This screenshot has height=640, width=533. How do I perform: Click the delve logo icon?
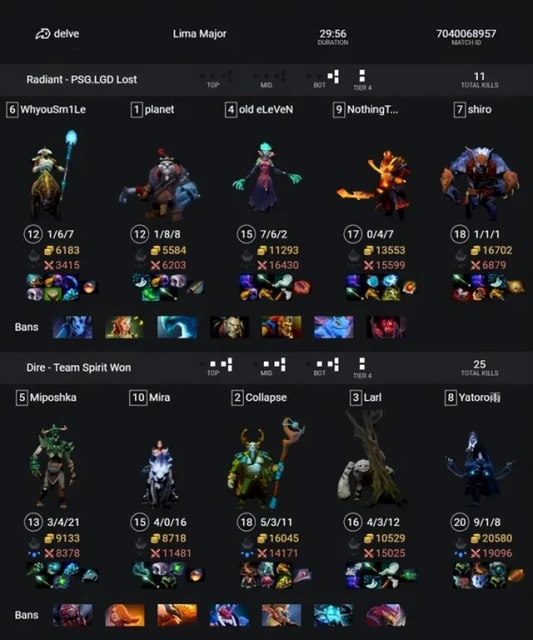pyautogui.click(x=42, y=34)
